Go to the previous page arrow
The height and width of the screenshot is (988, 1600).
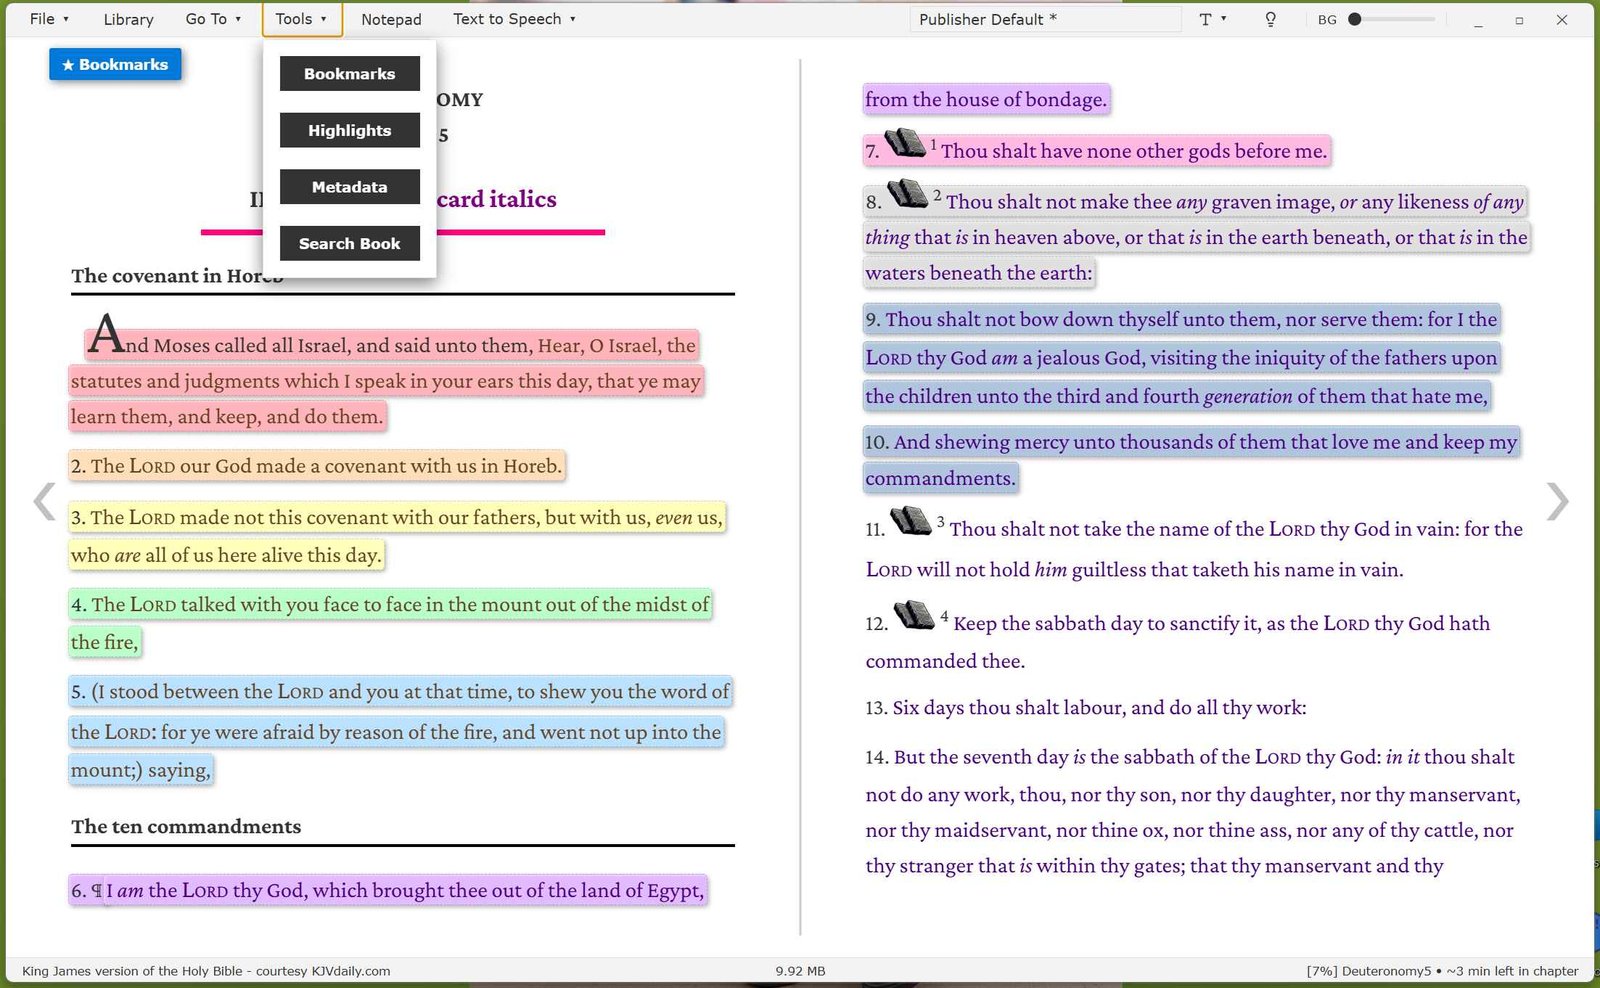44,502
